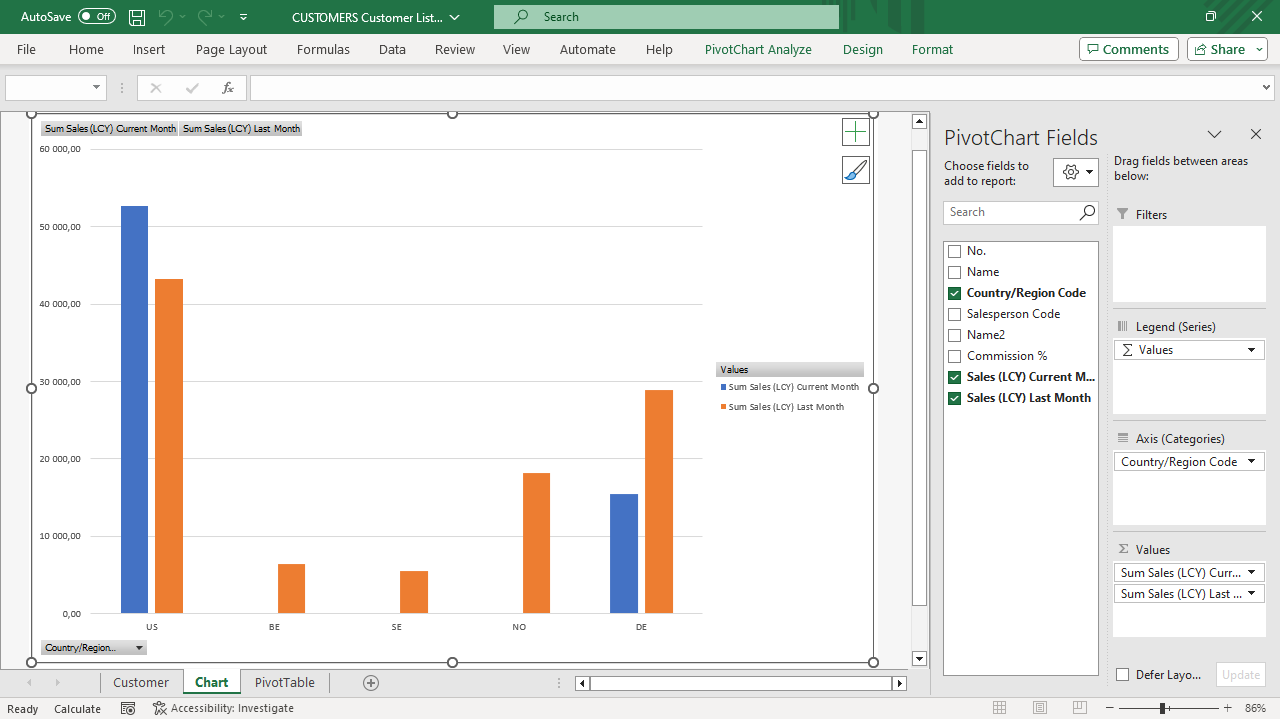This screenshot has width=1280, height=720.
Task: Click the zoom slider handle
Action: coord(1163,708)
